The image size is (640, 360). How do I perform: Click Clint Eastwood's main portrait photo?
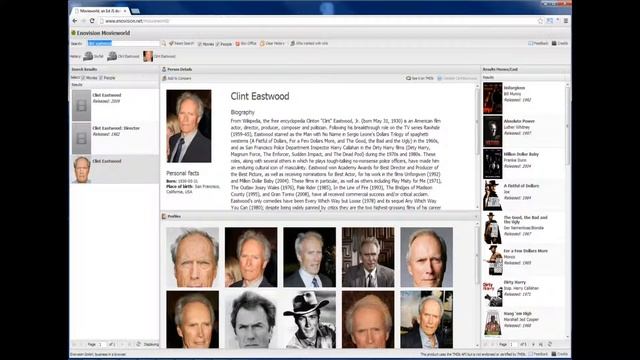189,126
